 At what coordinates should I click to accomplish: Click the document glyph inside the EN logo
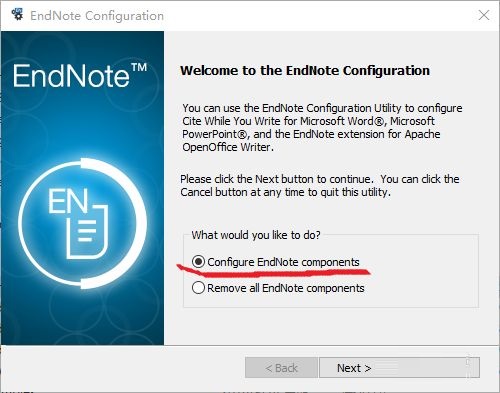coord(87,233)
